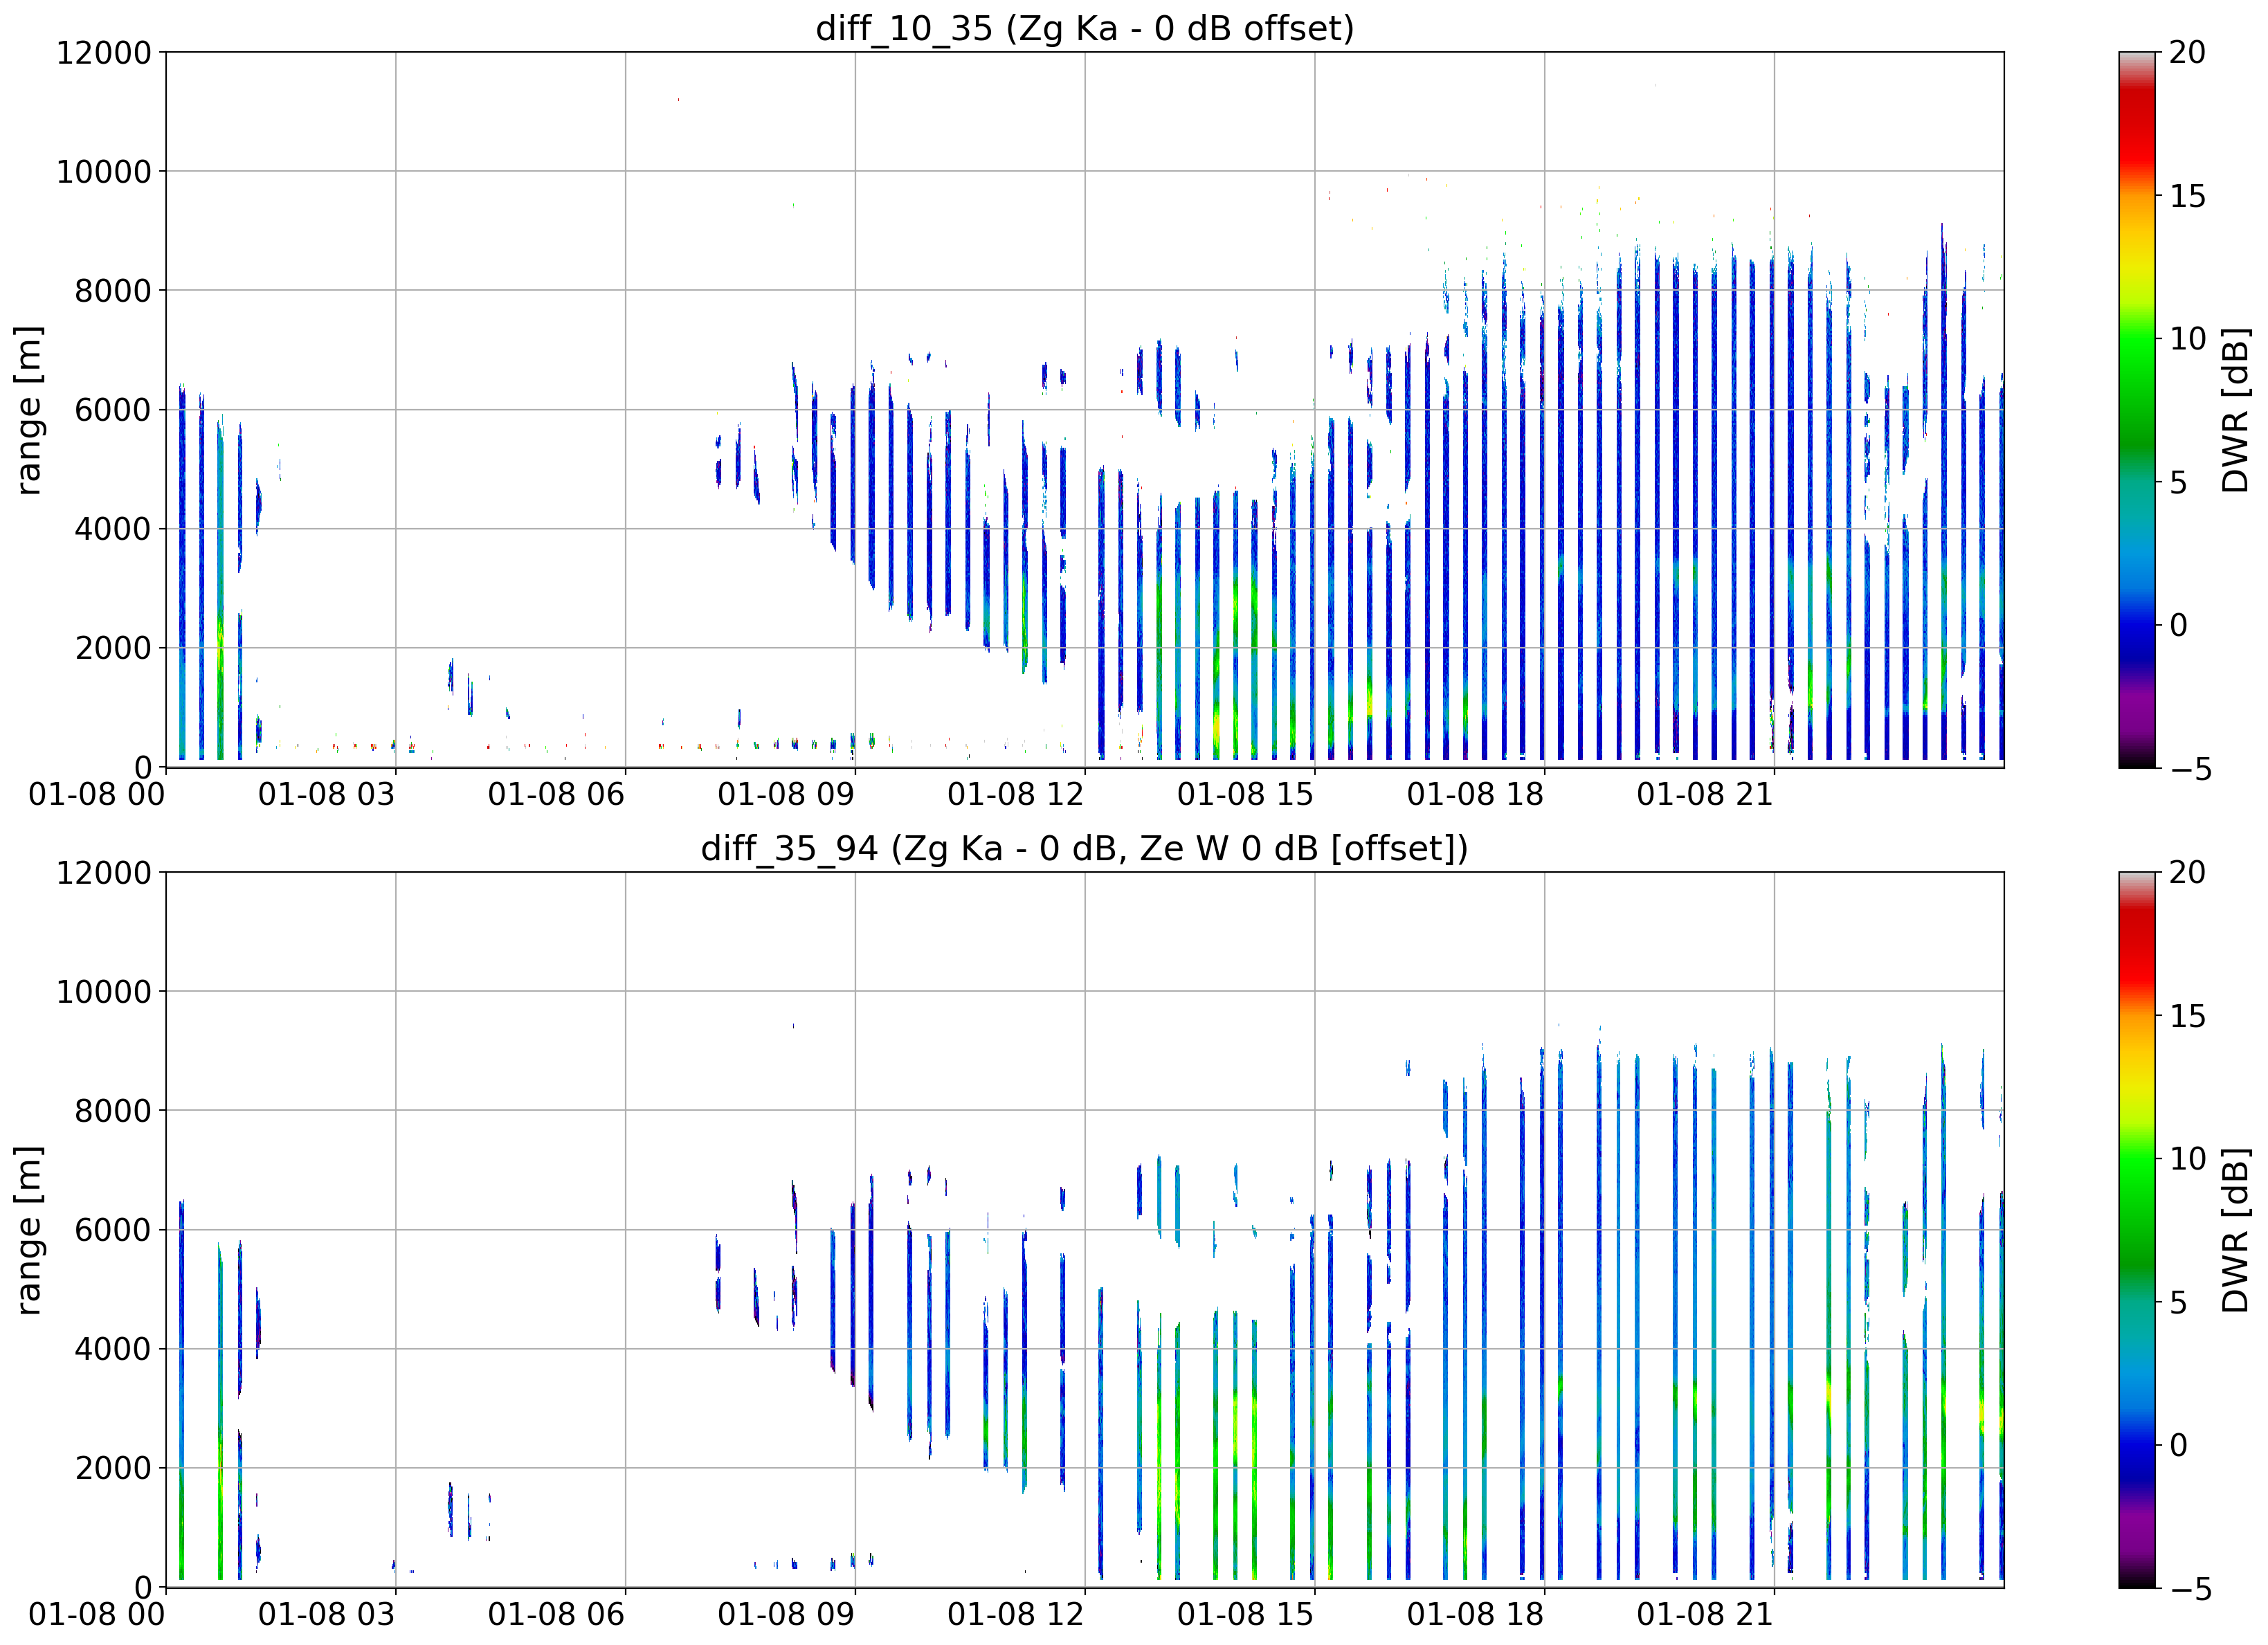This screenshot has width=2268, height=1645.
Task: Click the colorbar next to the diff_35_94 plot
Action: pos(2138,1230)
